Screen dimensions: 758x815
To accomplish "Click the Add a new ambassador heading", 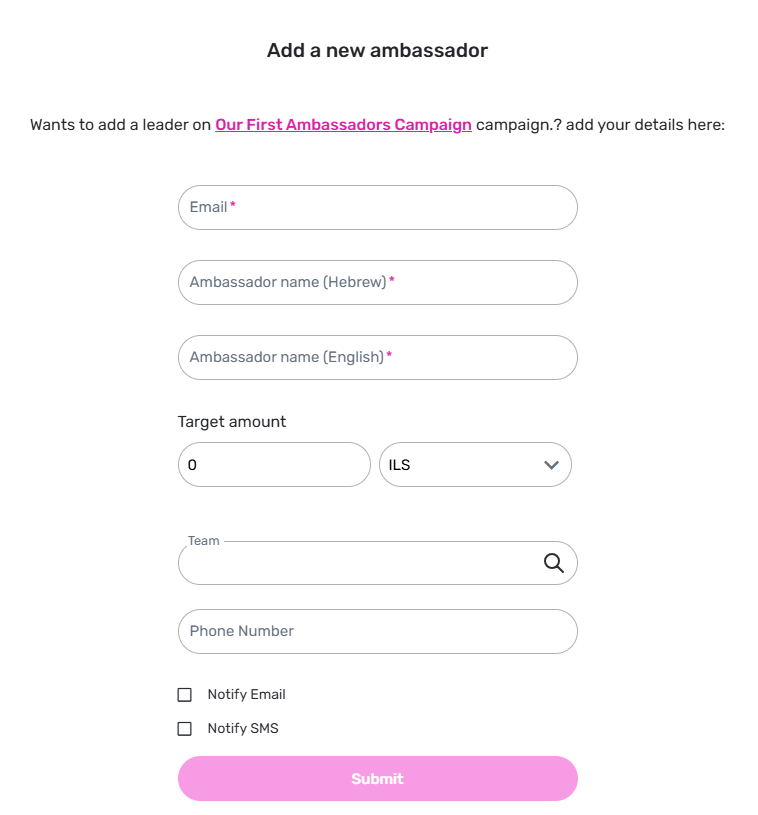I will [377, 50].
